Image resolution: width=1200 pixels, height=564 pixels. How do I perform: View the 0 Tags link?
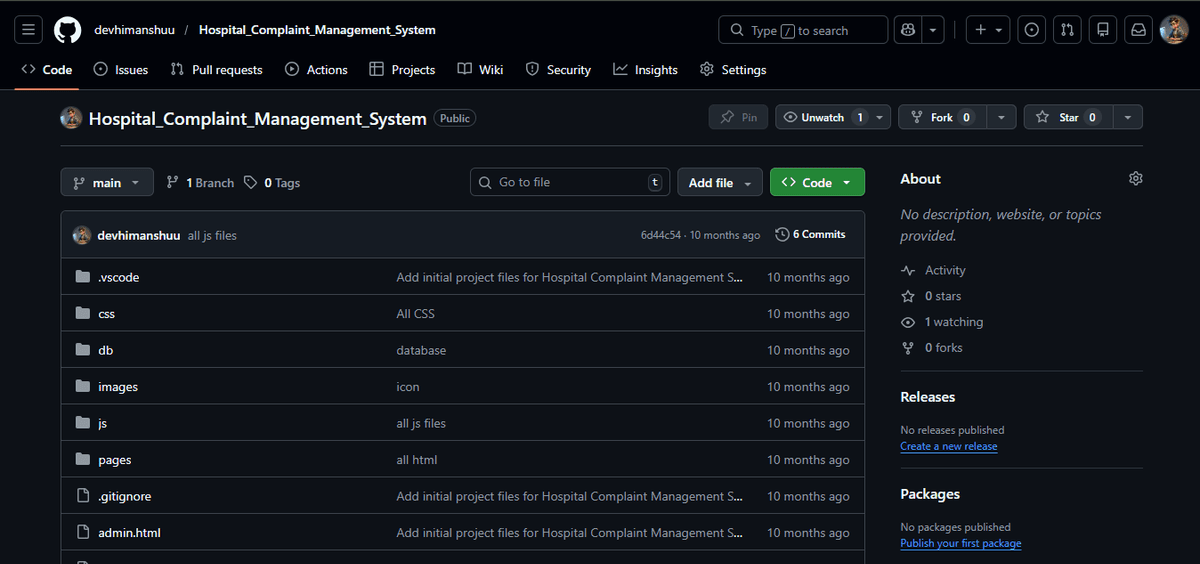click(271, 183)
